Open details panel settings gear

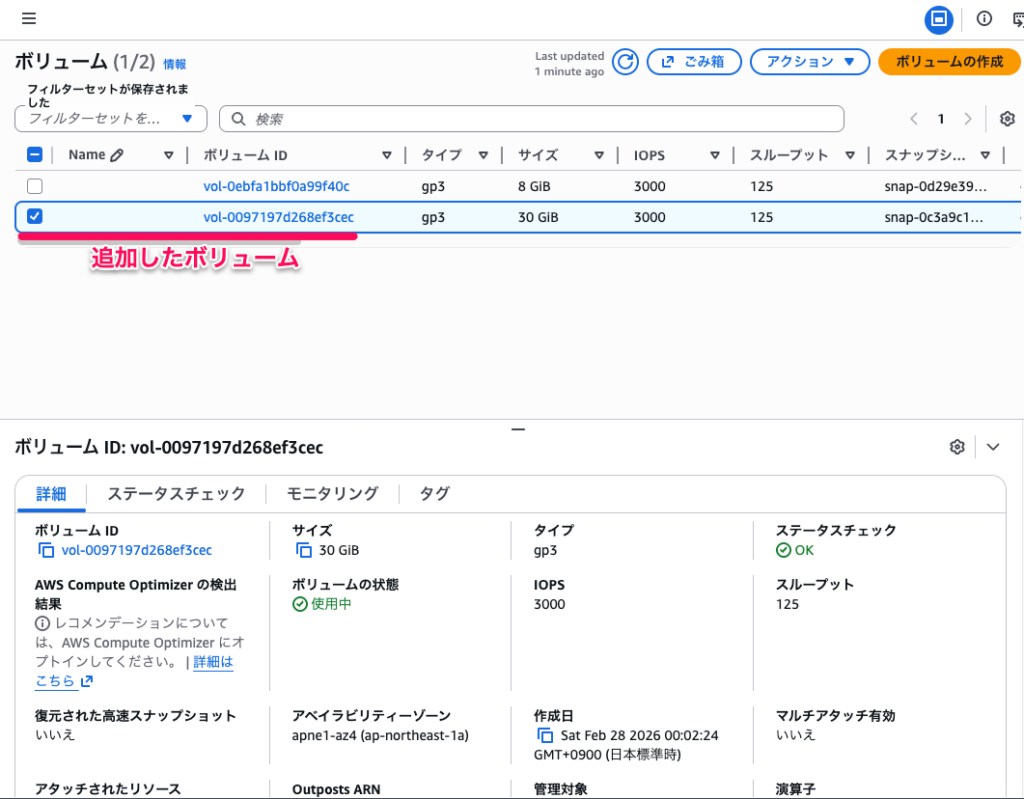coord(957,447)
